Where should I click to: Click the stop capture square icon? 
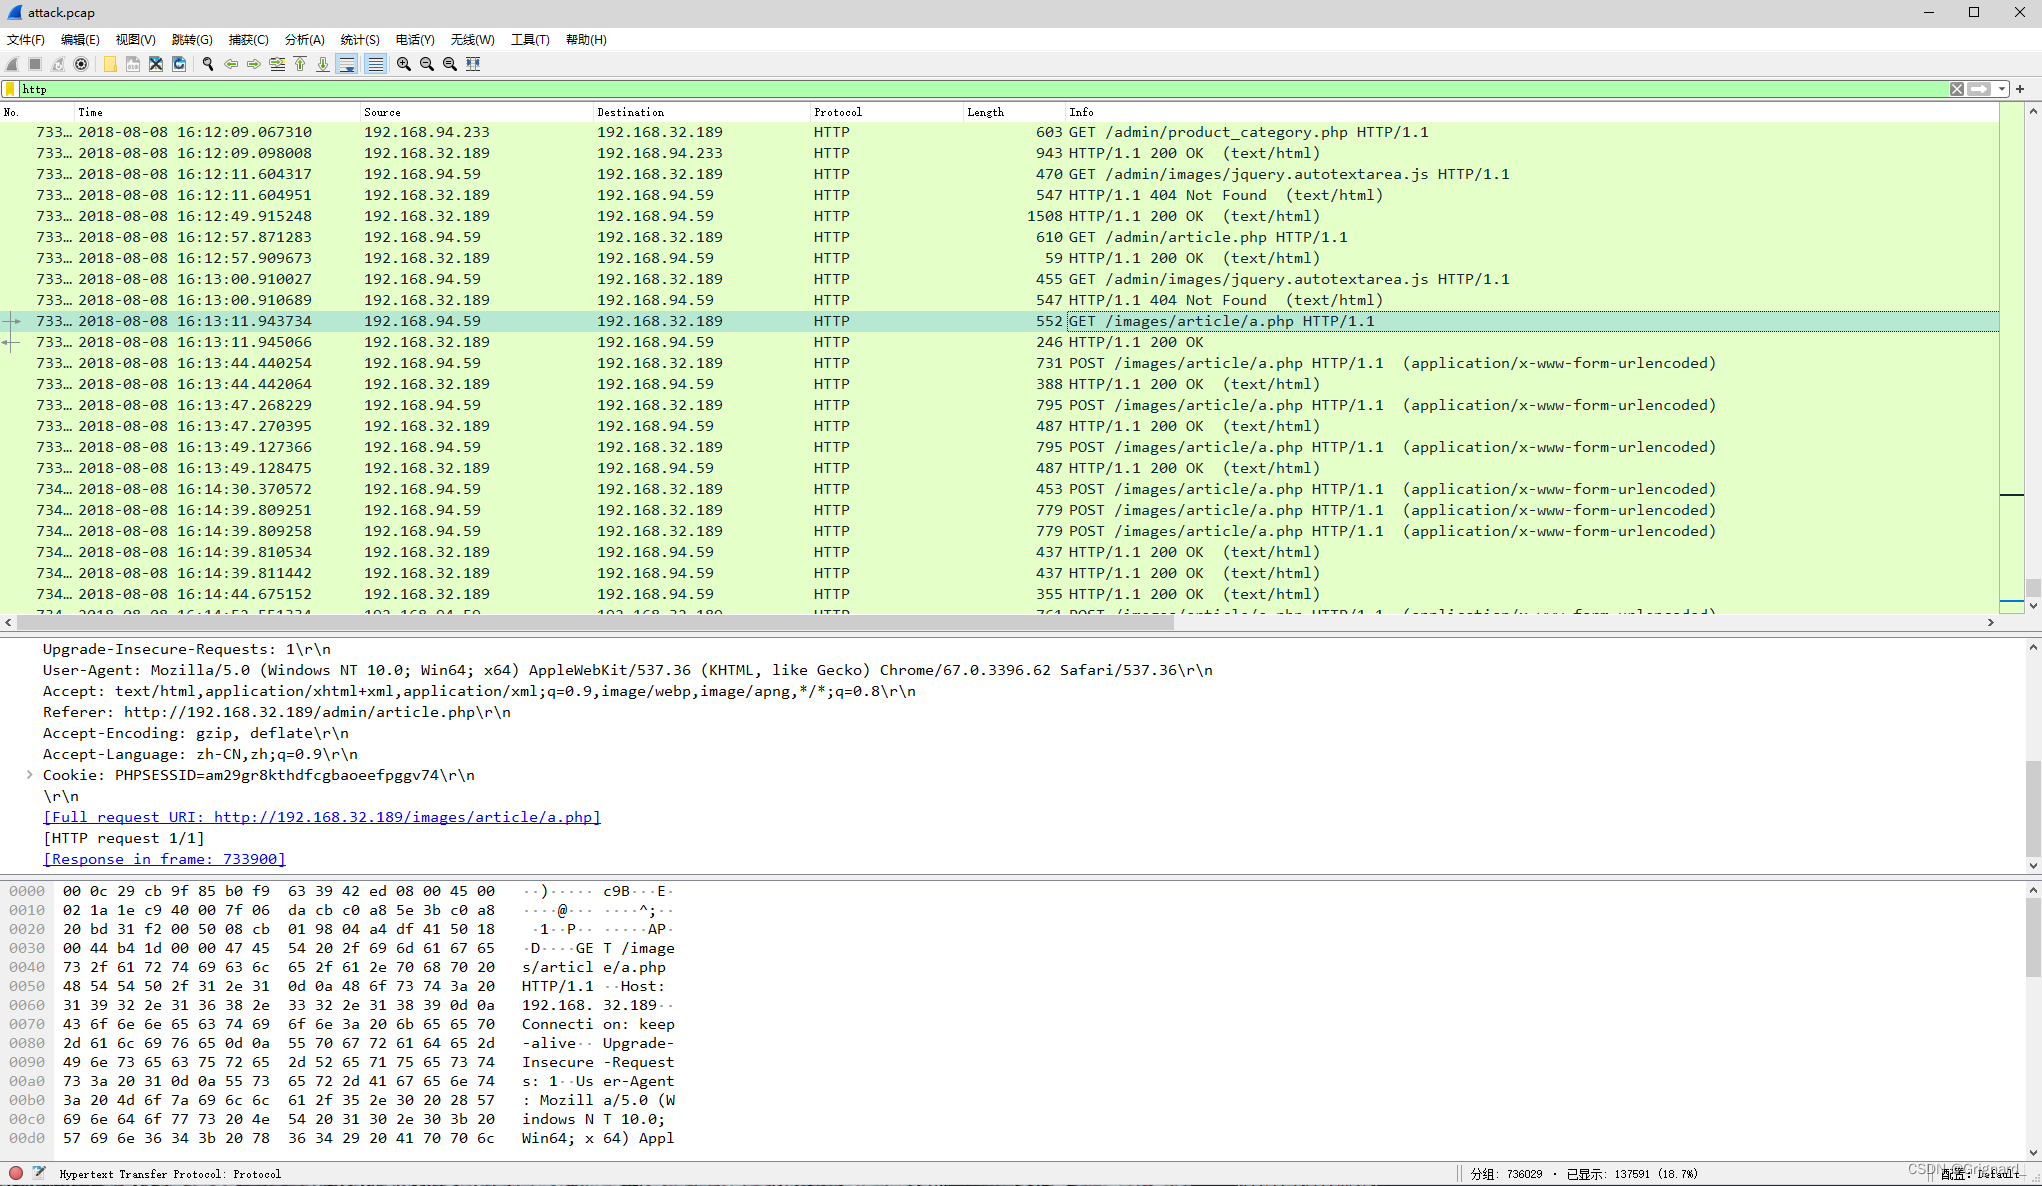coord(36,64)
